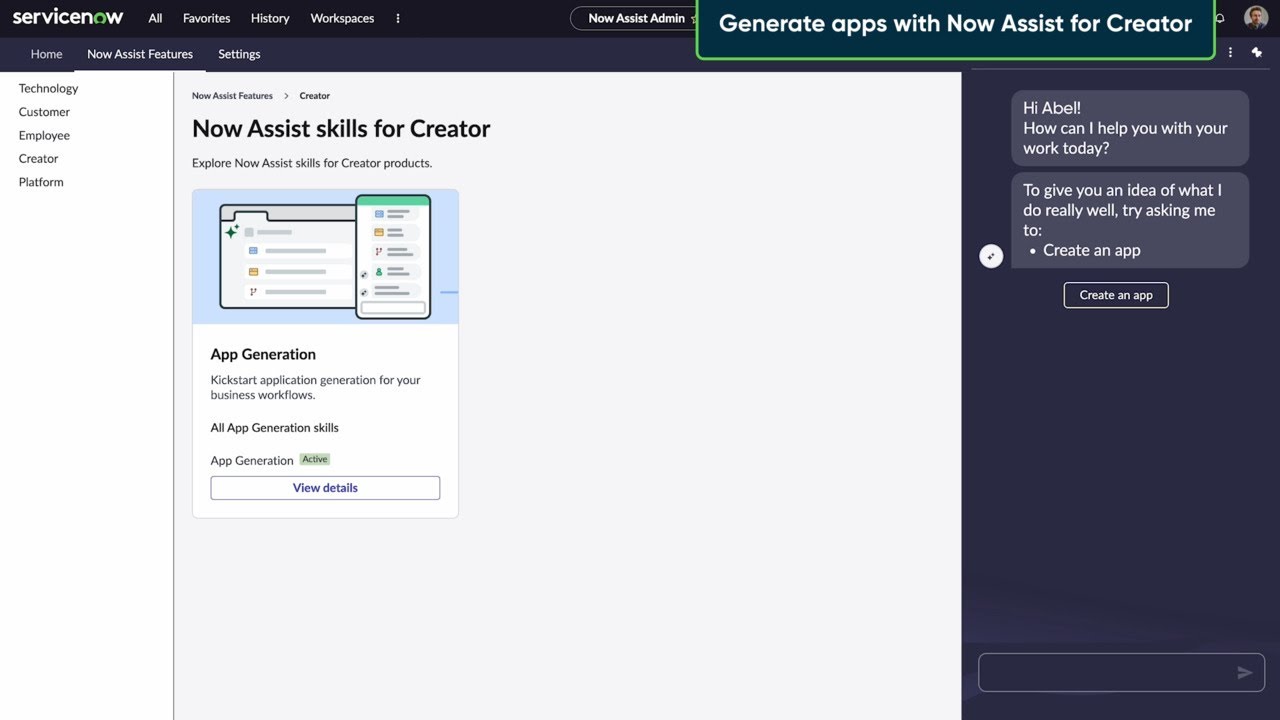Click View details on the App Generation card
This screenshot has height=720, width=1280.
point(325,487)
